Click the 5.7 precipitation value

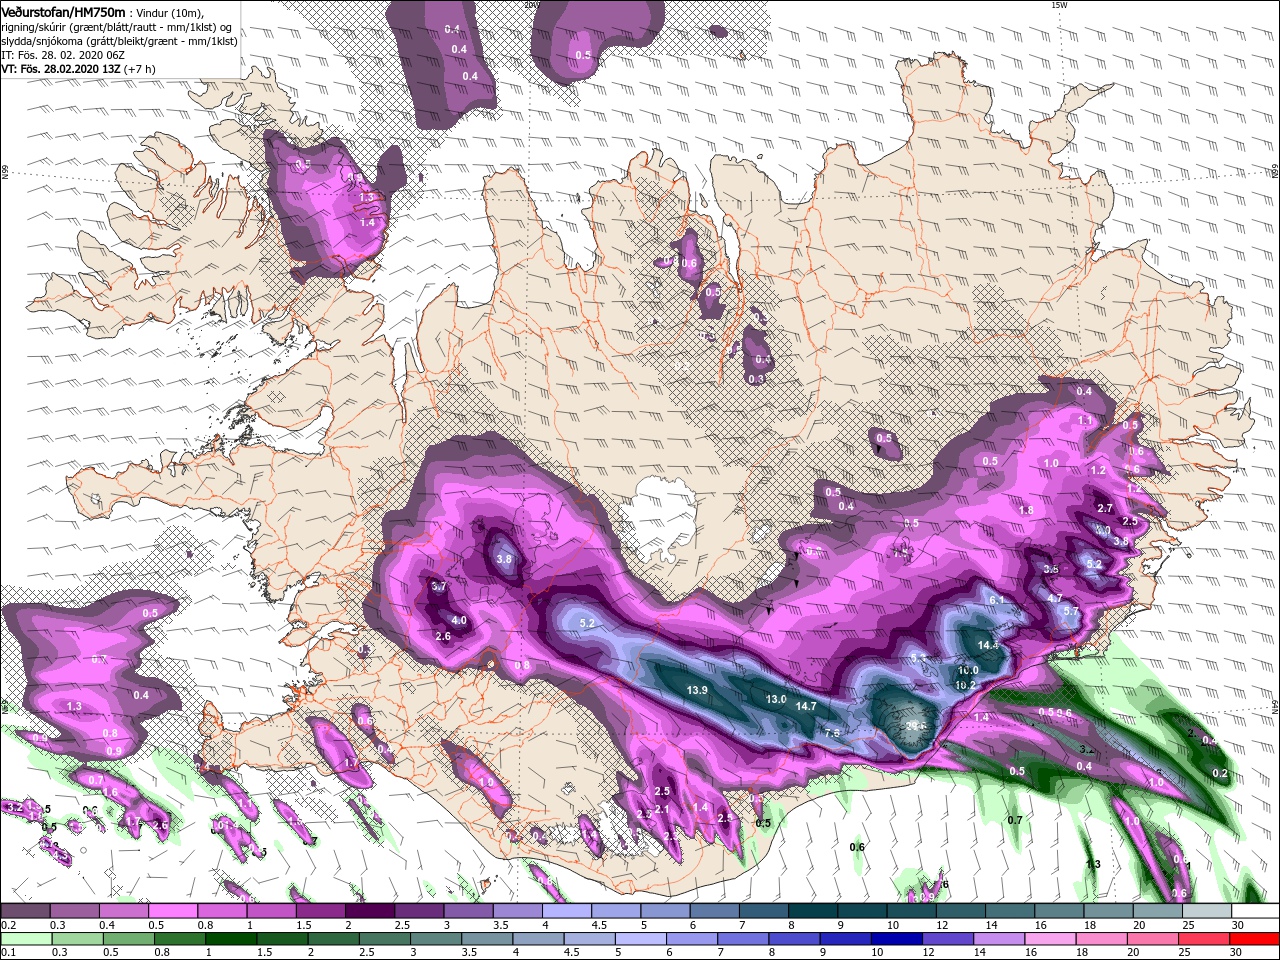[x=1071, y=611]
